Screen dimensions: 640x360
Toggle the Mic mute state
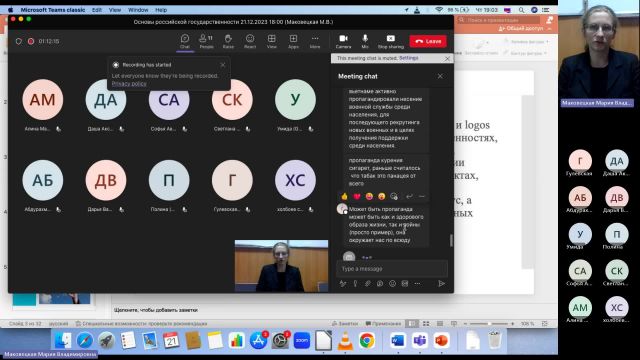pos(365,41)
